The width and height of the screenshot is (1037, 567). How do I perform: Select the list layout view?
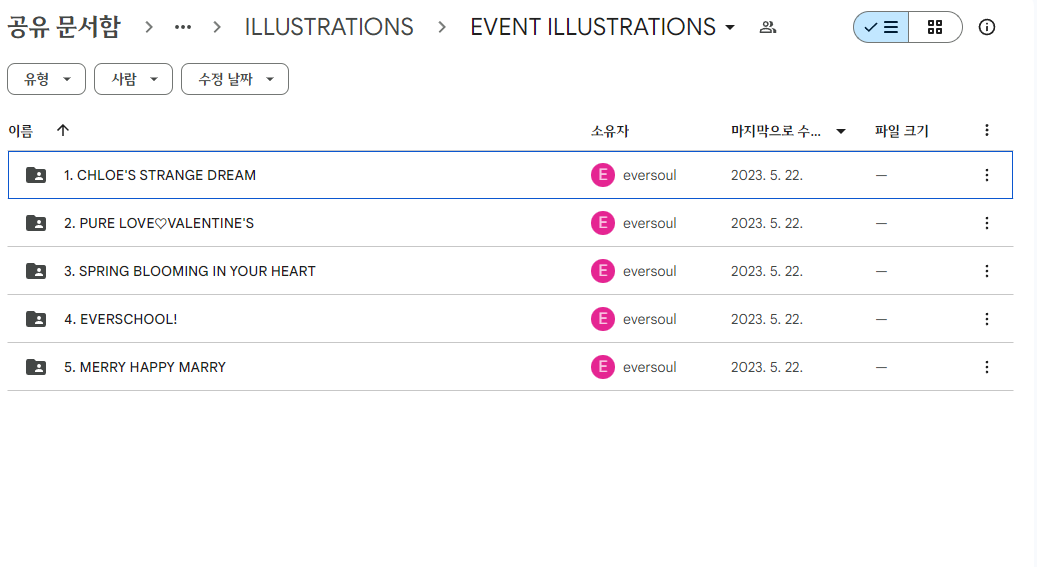pos(881,28)
